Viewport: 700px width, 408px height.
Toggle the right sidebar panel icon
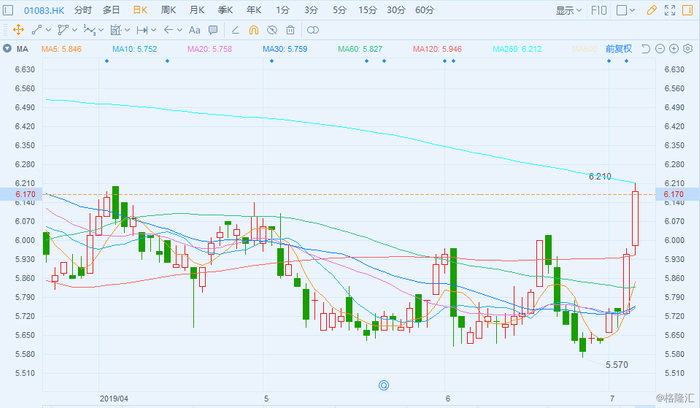[x=688, y=10]
